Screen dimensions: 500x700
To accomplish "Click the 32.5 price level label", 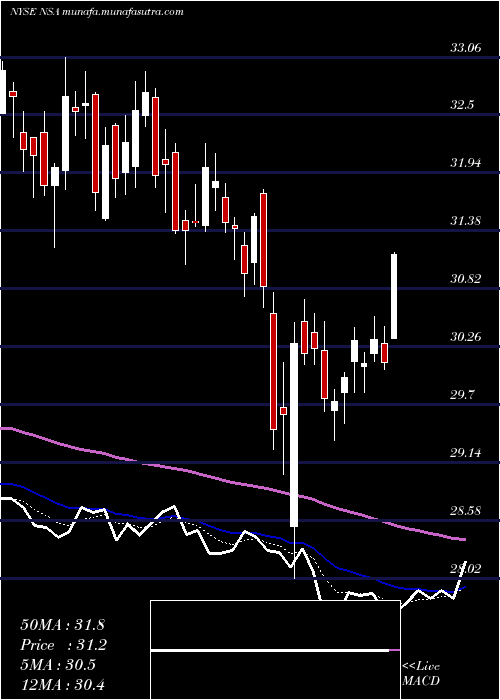I will (x=462, y=105).
